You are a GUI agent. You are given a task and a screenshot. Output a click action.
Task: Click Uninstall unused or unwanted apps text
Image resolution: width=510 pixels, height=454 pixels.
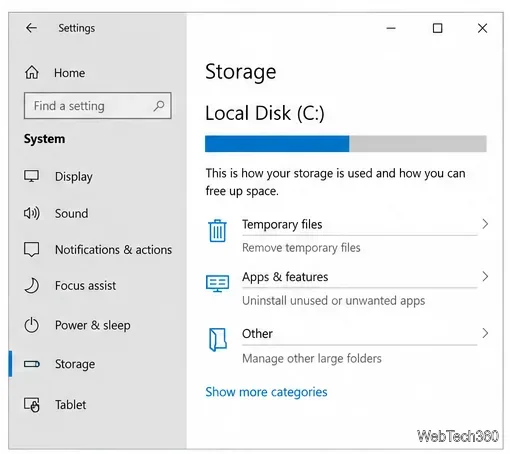point(334,301)
